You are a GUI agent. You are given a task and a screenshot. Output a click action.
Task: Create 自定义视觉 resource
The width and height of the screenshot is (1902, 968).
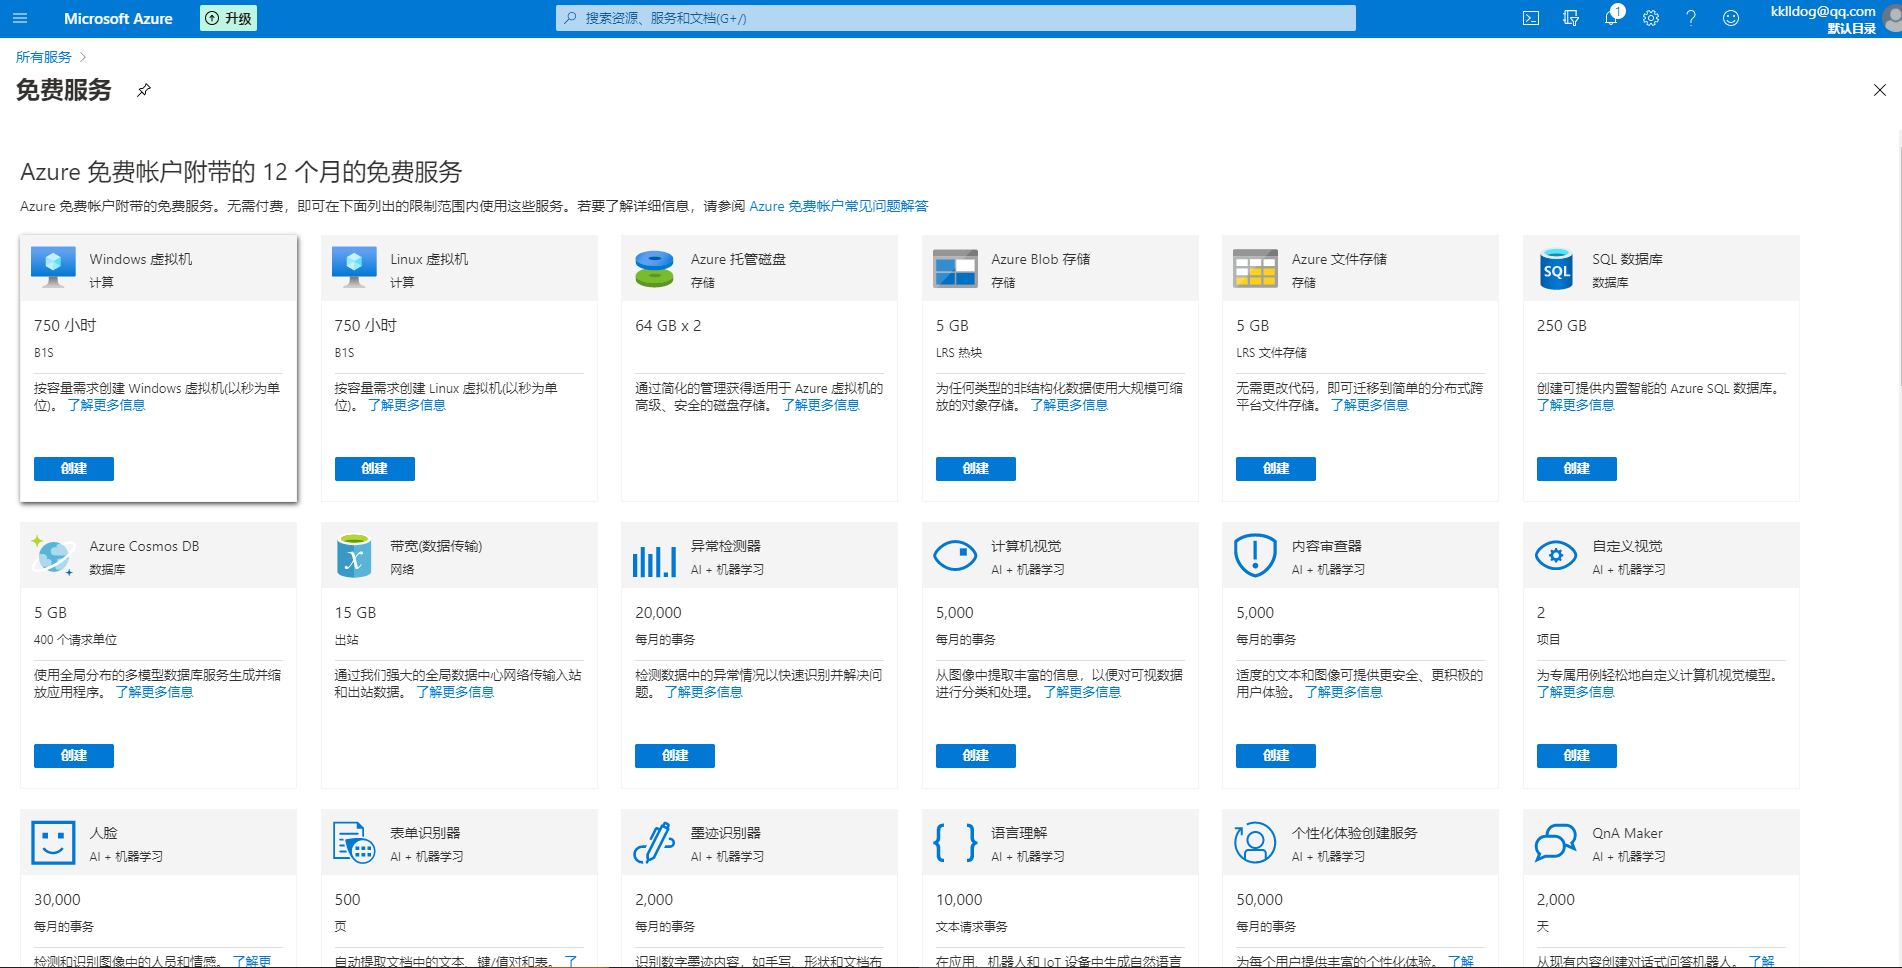[x=1576, y=756]
